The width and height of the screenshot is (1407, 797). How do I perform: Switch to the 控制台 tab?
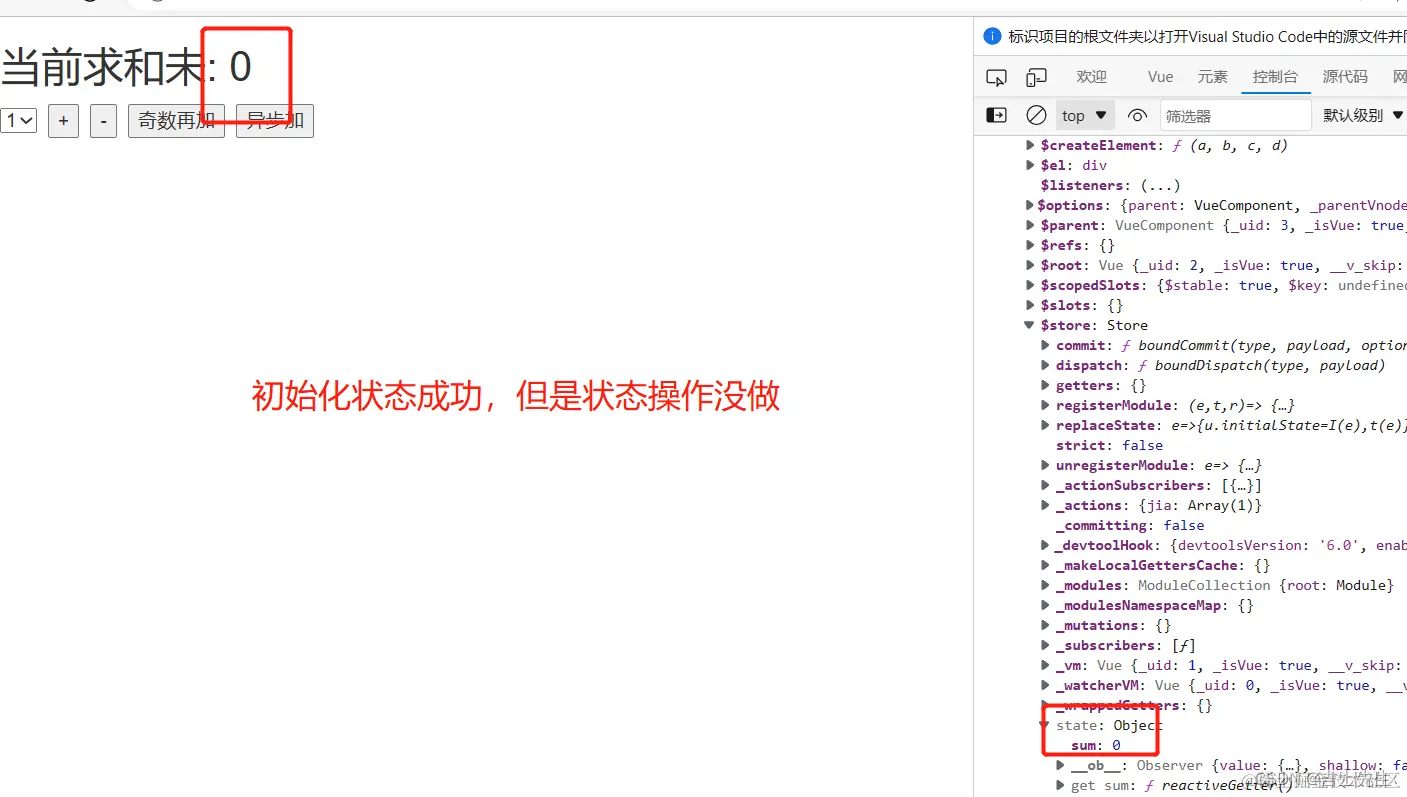[1275, 77]
